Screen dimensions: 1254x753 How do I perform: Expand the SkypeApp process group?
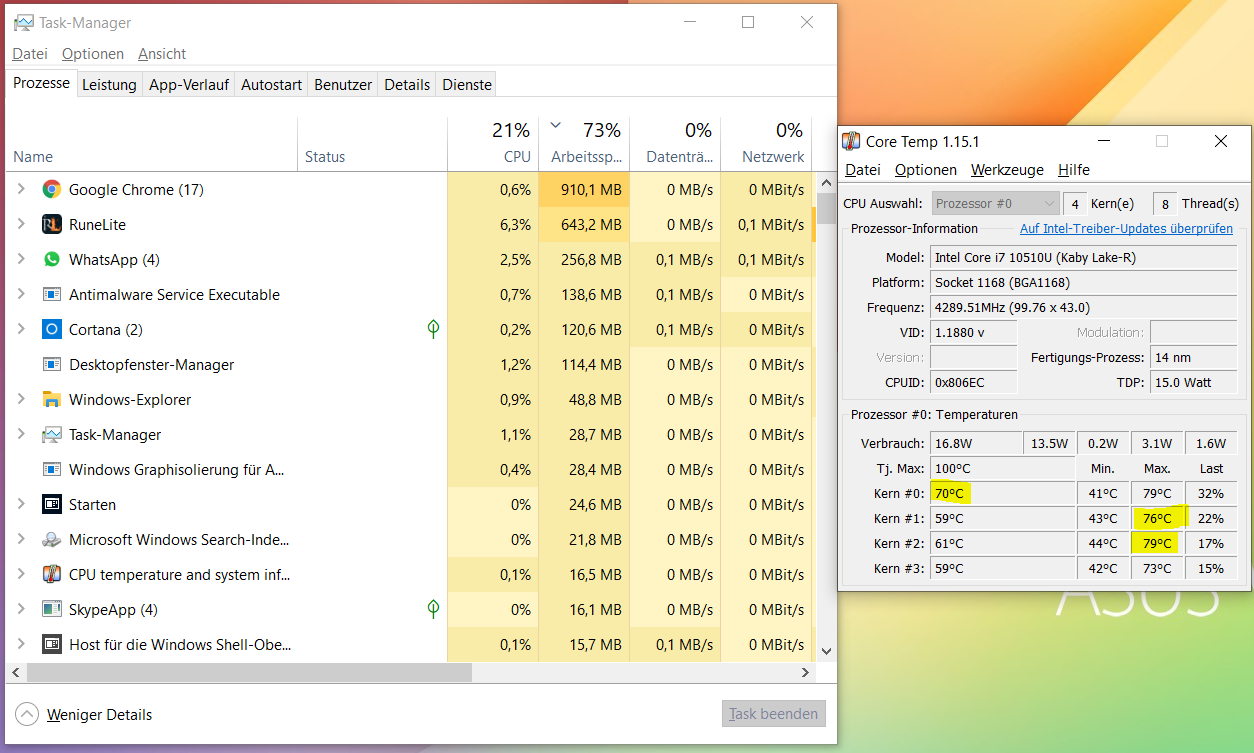(21, 609)
